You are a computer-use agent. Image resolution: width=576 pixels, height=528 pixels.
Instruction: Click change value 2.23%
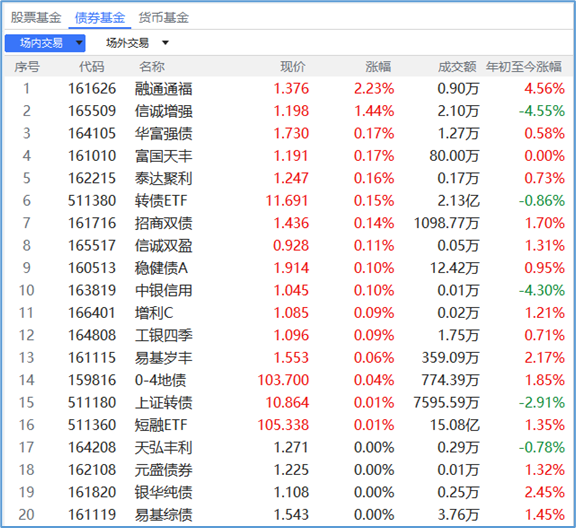tap(374, 89)
